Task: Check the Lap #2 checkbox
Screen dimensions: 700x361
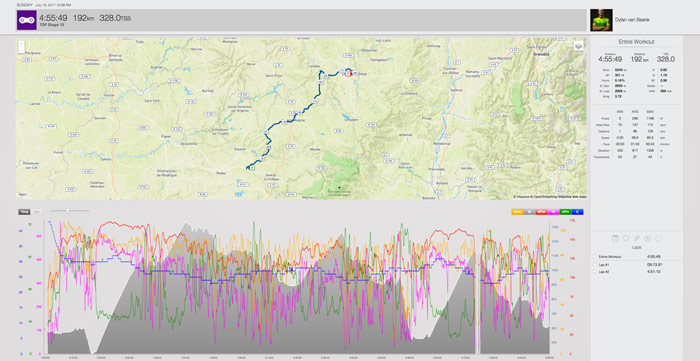Action: (595, 271)
